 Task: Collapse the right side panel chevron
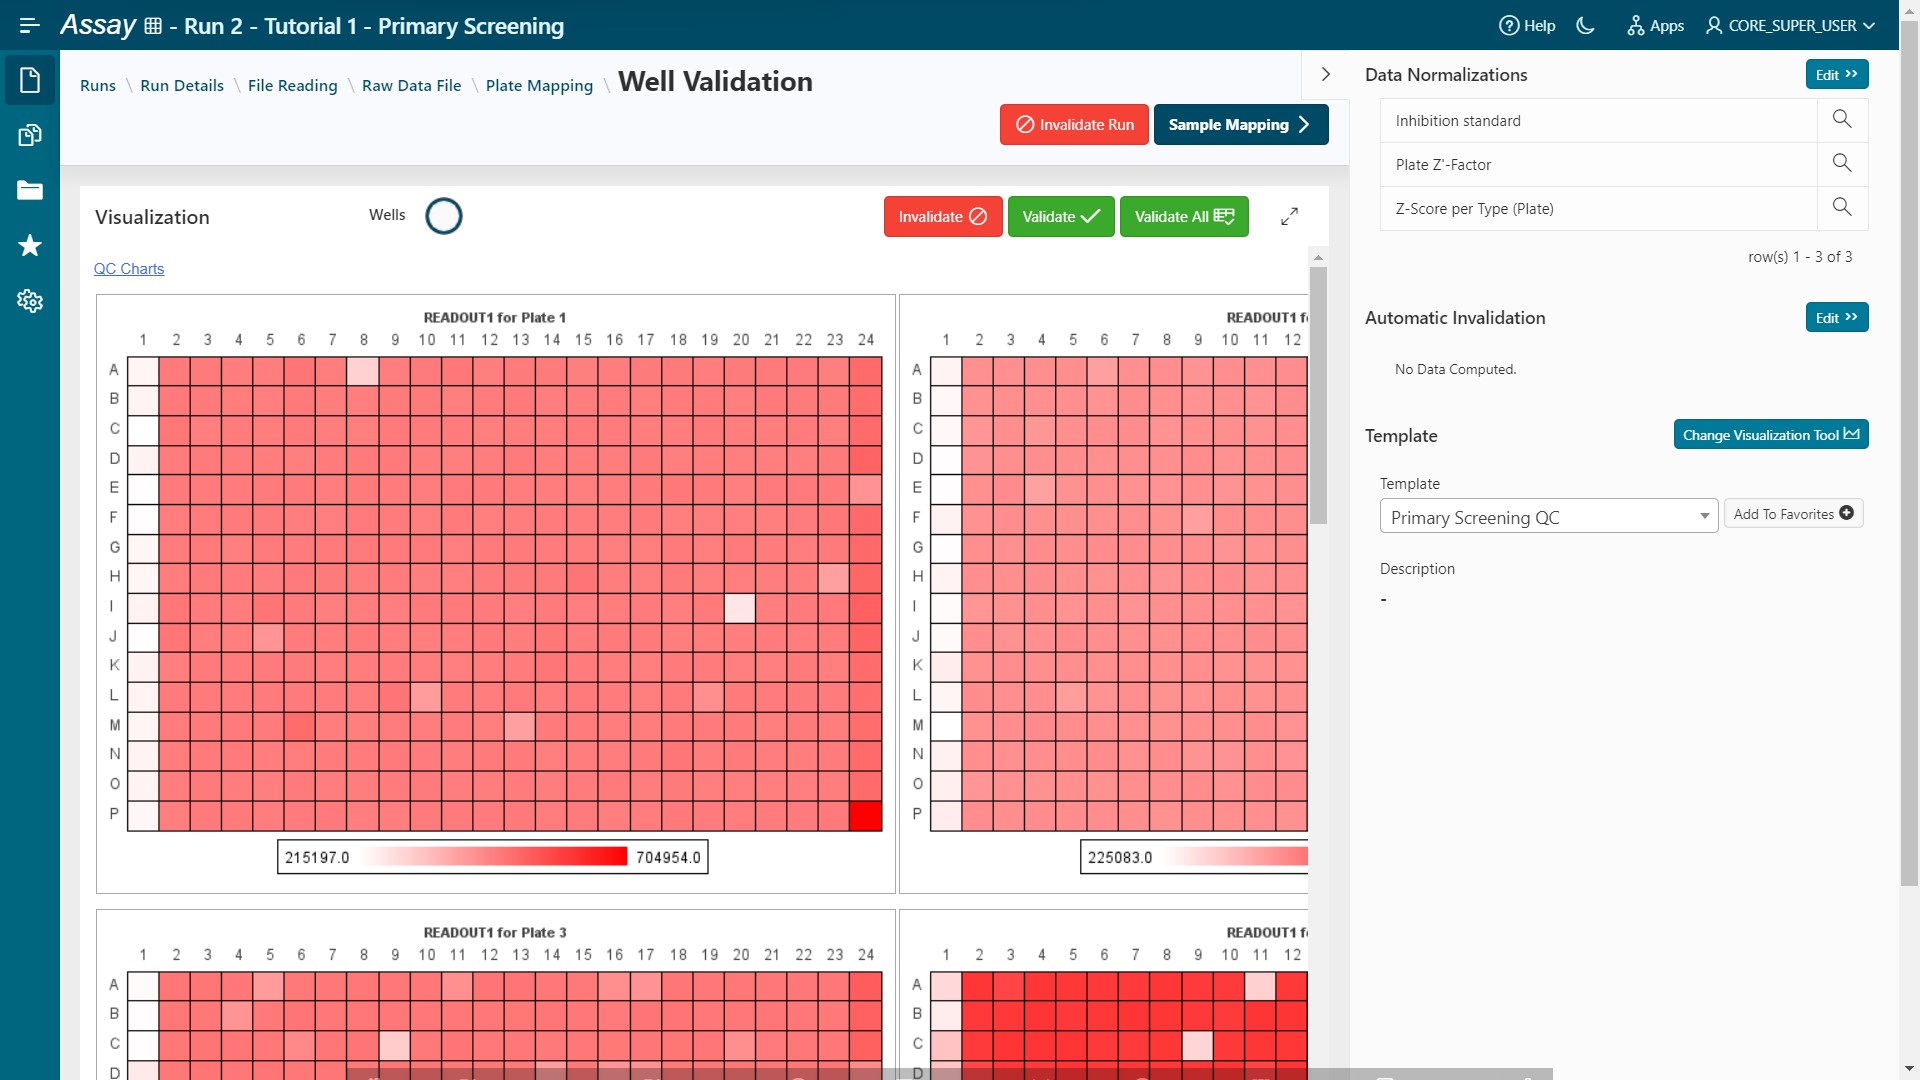coord(1326,75)
